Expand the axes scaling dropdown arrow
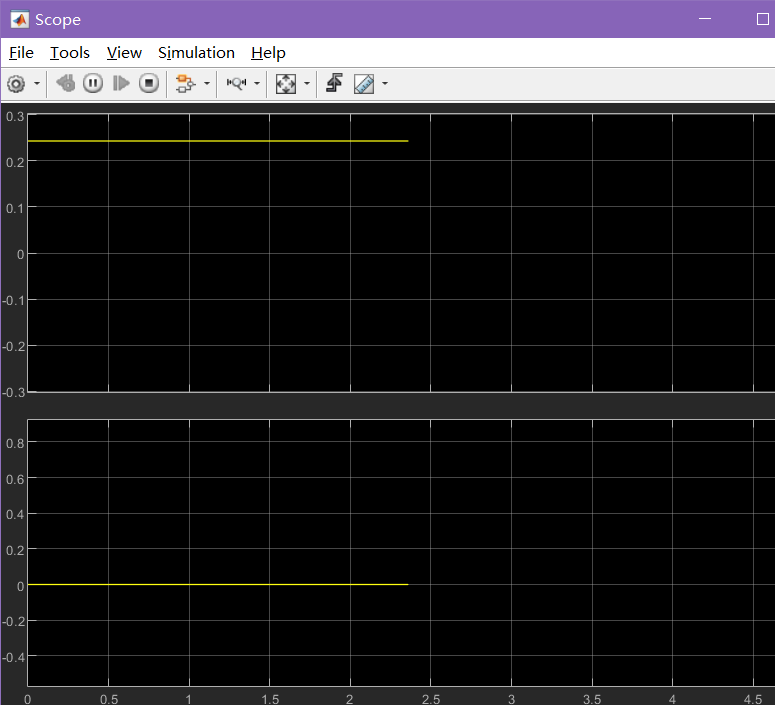 click(x=306, y=84)
